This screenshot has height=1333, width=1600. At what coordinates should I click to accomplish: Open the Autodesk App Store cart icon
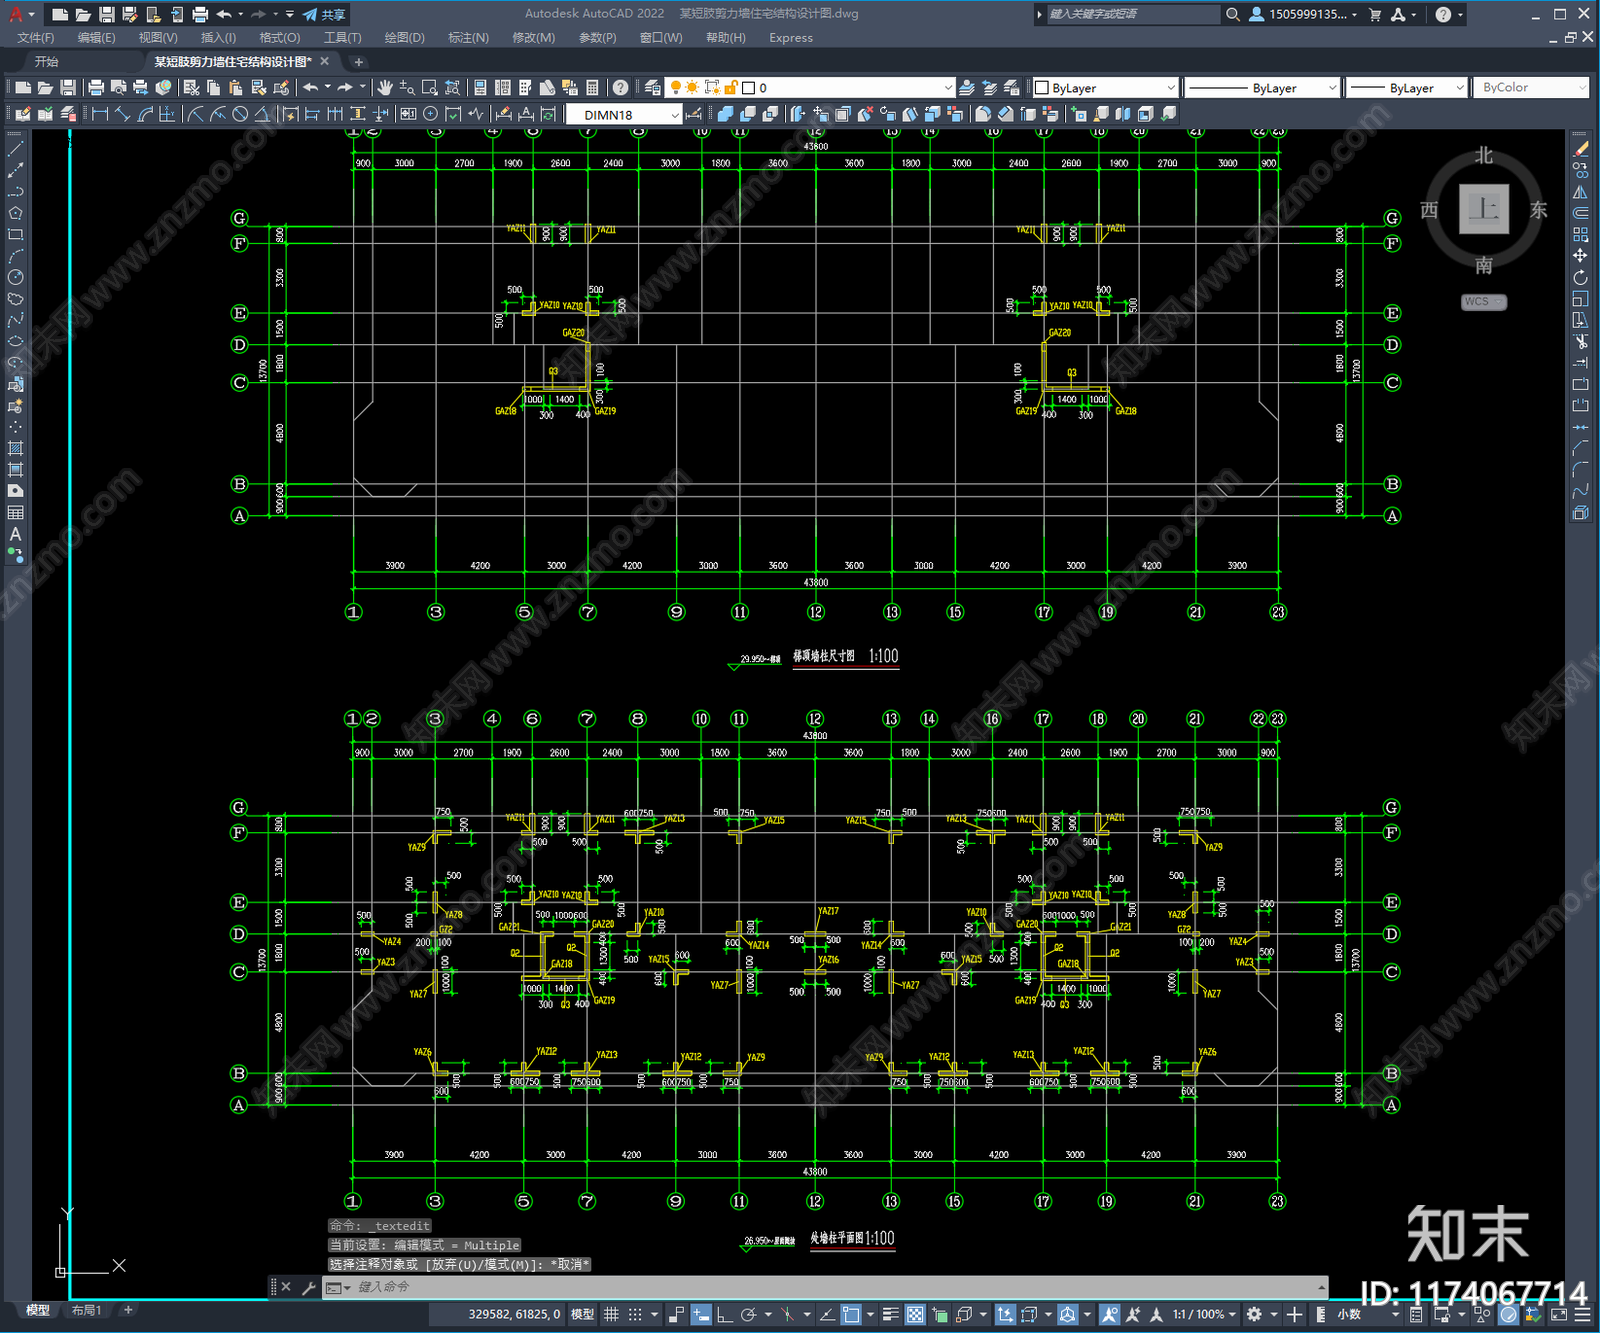point(1375,14)
